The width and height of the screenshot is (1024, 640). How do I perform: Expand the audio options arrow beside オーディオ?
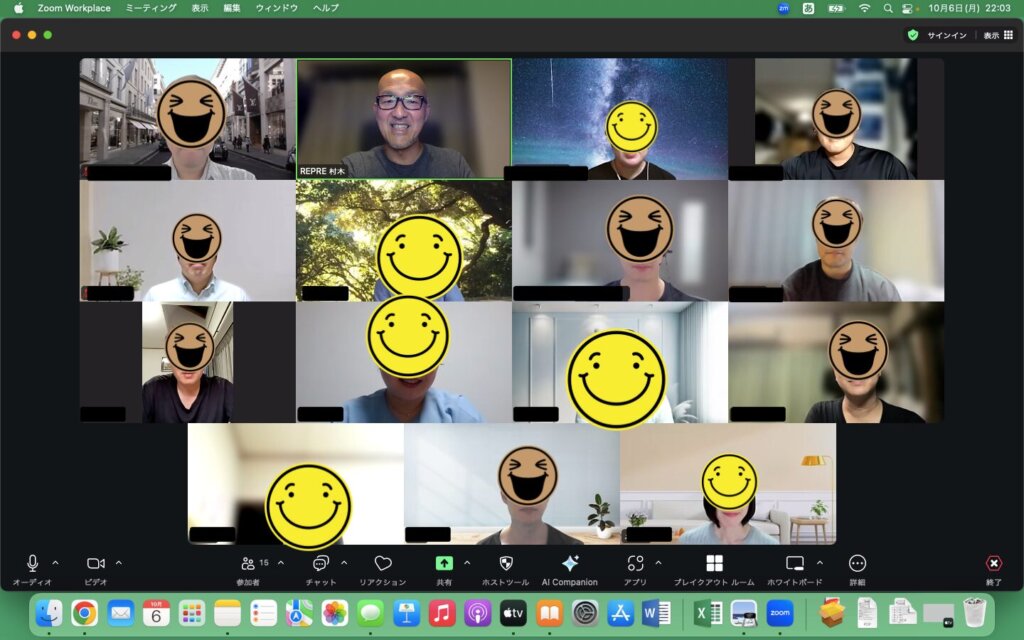[55, 562]
